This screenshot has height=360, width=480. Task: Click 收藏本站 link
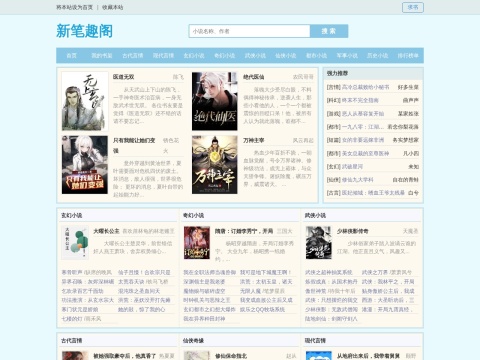coord(113,7)
